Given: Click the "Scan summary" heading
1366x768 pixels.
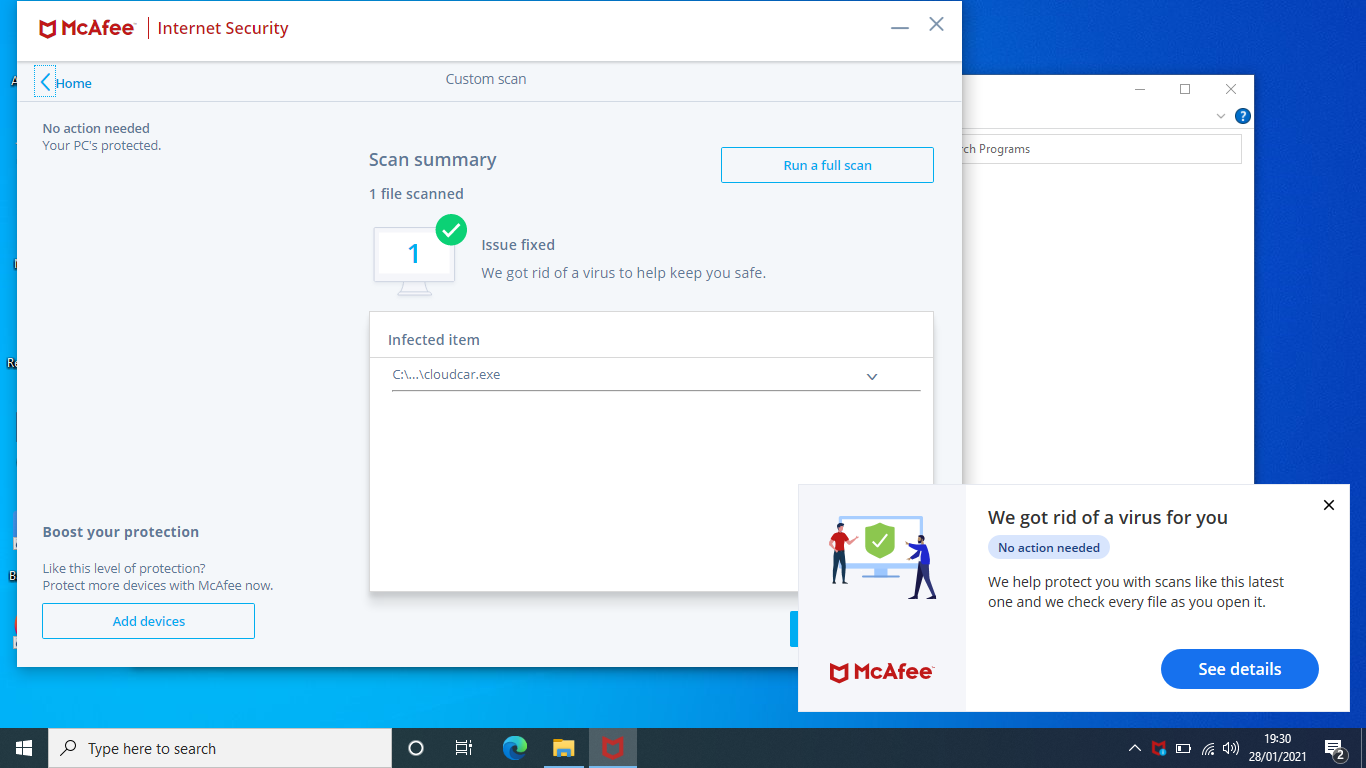Looking at the screenshot, I should pyautogui.click(x=432, y=160).
